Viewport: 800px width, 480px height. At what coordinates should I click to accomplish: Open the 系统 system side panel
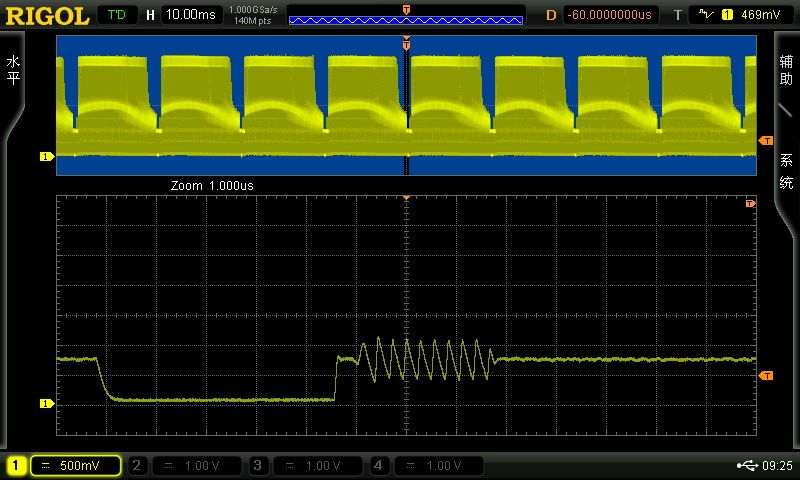[x=786, y=169]
